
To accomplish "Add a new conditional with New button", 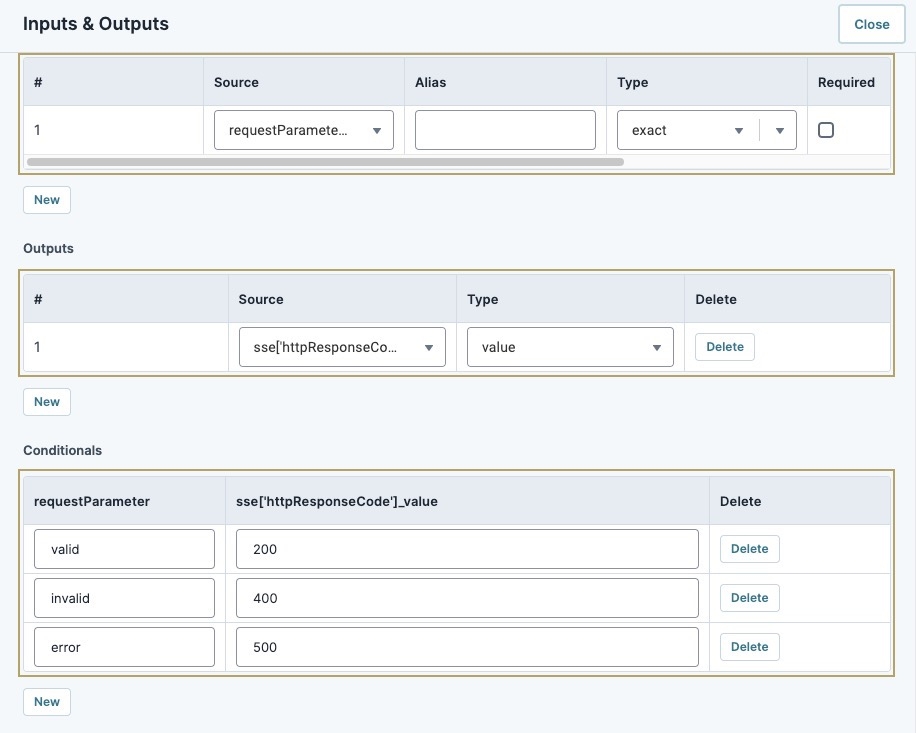I will click(x=47, y=702).
